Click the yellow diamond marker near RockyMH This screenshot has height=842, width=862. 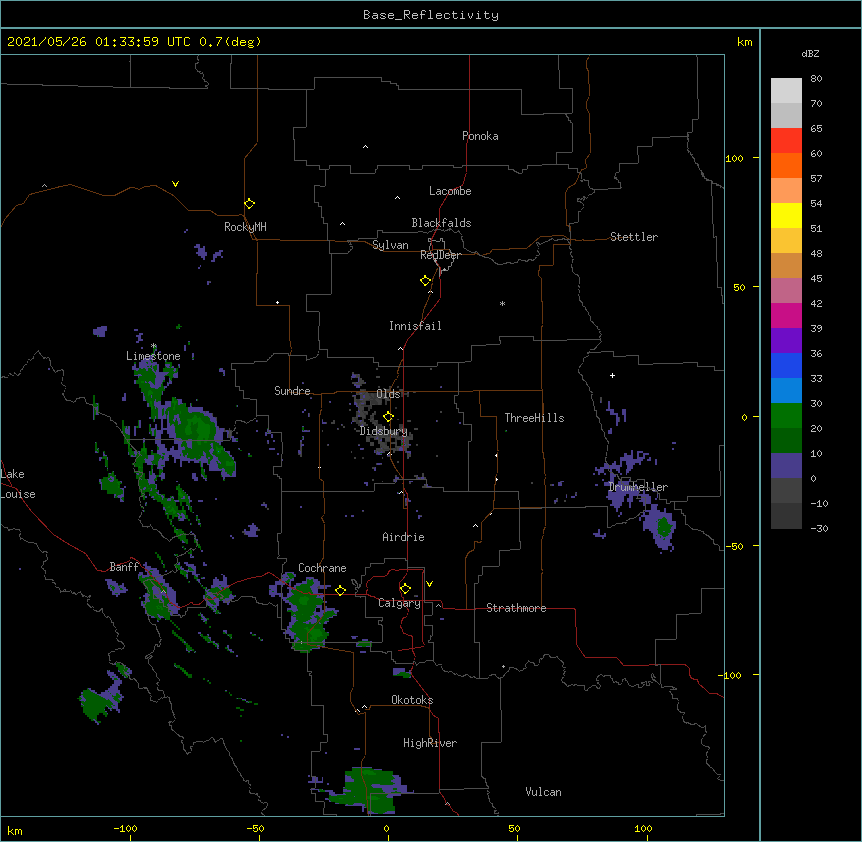pos(249,203)
